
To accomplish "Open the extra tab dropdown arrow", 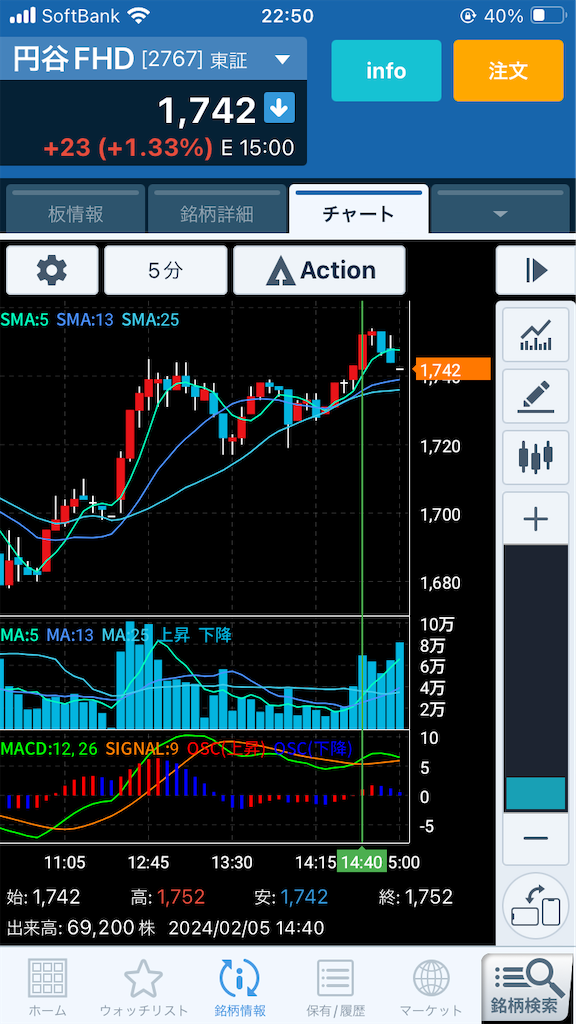I will 500,214.
